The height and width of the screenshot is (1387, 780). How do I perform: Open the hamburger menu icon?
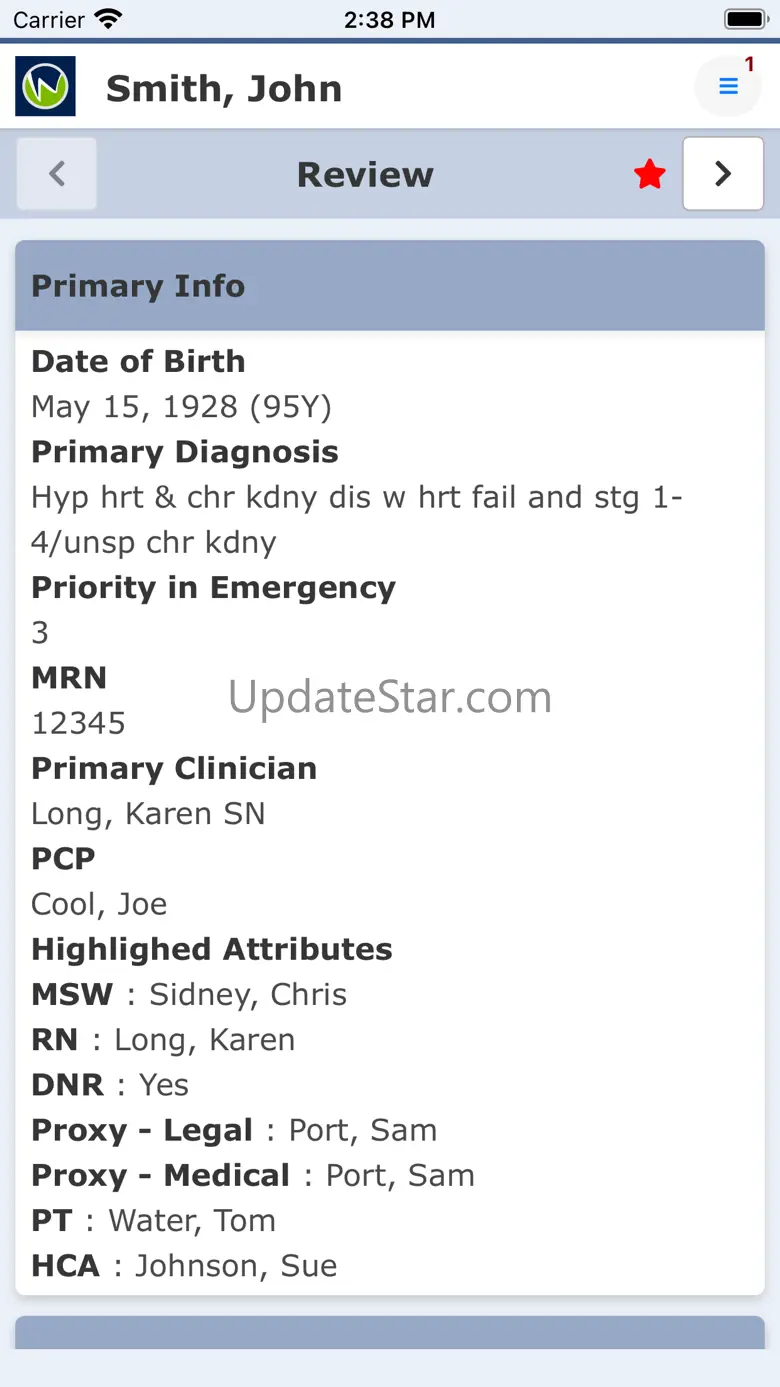tap(728, 87)
